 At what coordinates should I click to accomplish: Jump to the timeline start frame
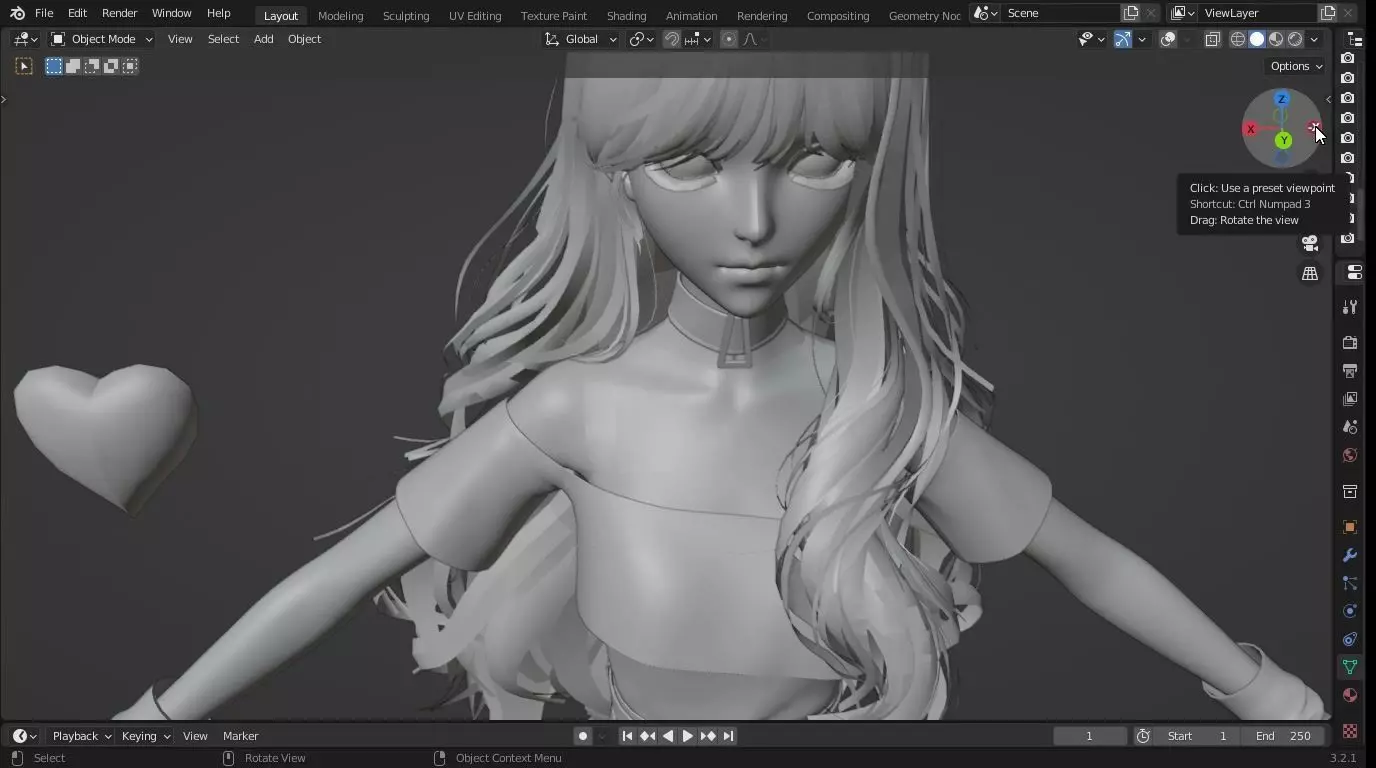pos(627,736)
